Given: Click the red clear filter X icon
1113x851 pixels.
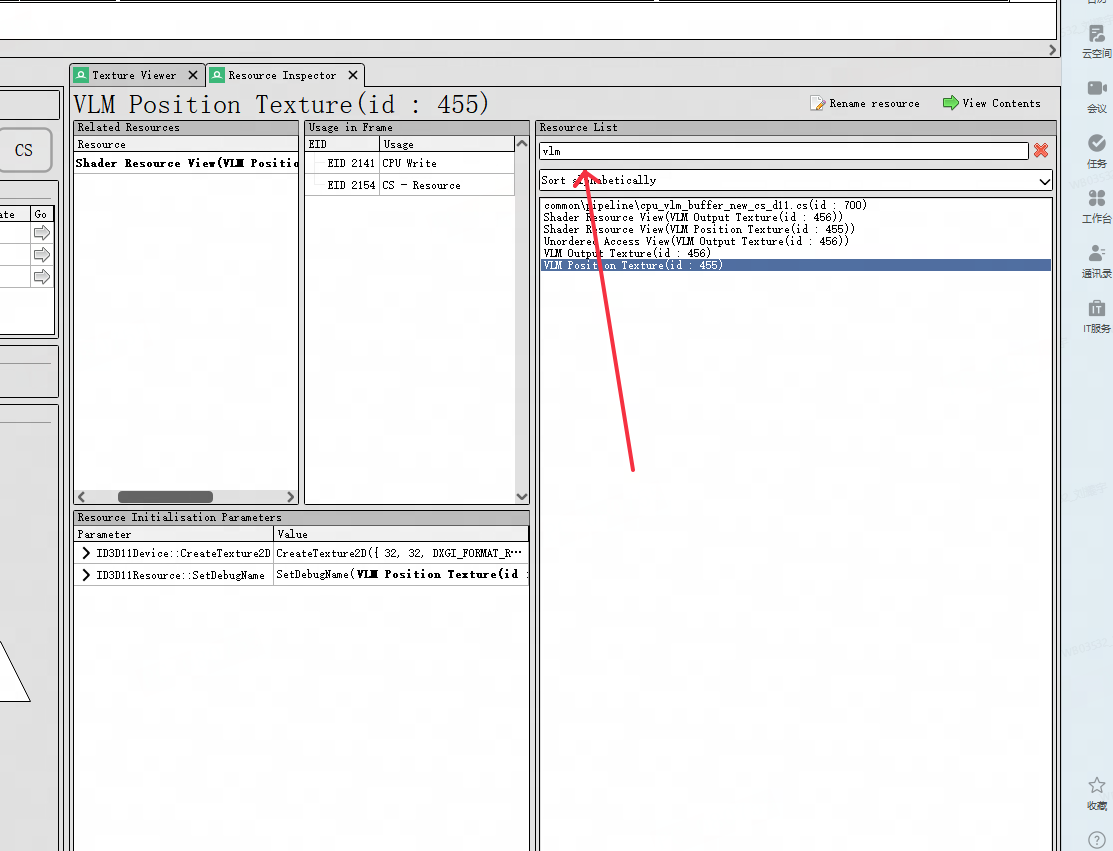Looking at the screenshot, I should (1041, 151).
